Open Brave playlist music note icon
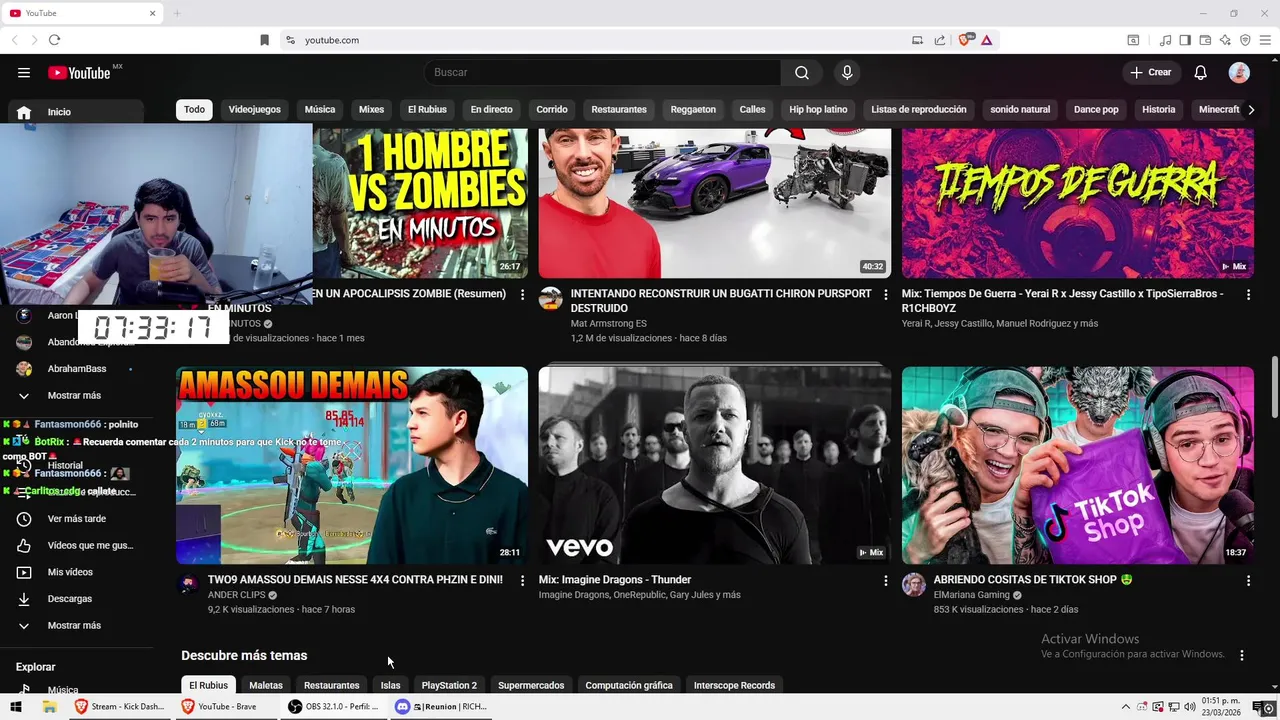The height and width of the screenshot is (720, 1280). [x=1165, y=40]
